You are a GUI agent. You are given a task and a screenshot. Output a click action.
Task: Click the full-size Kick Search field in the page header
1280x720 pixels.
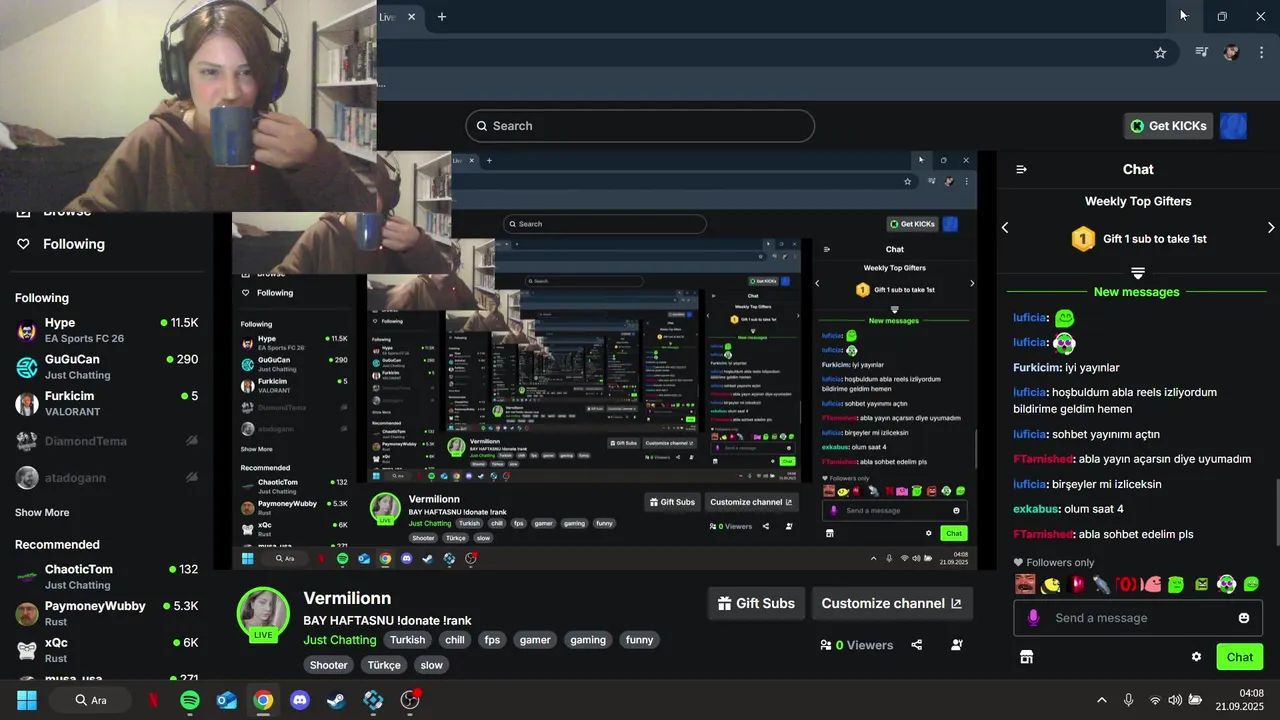coord(640,126)
